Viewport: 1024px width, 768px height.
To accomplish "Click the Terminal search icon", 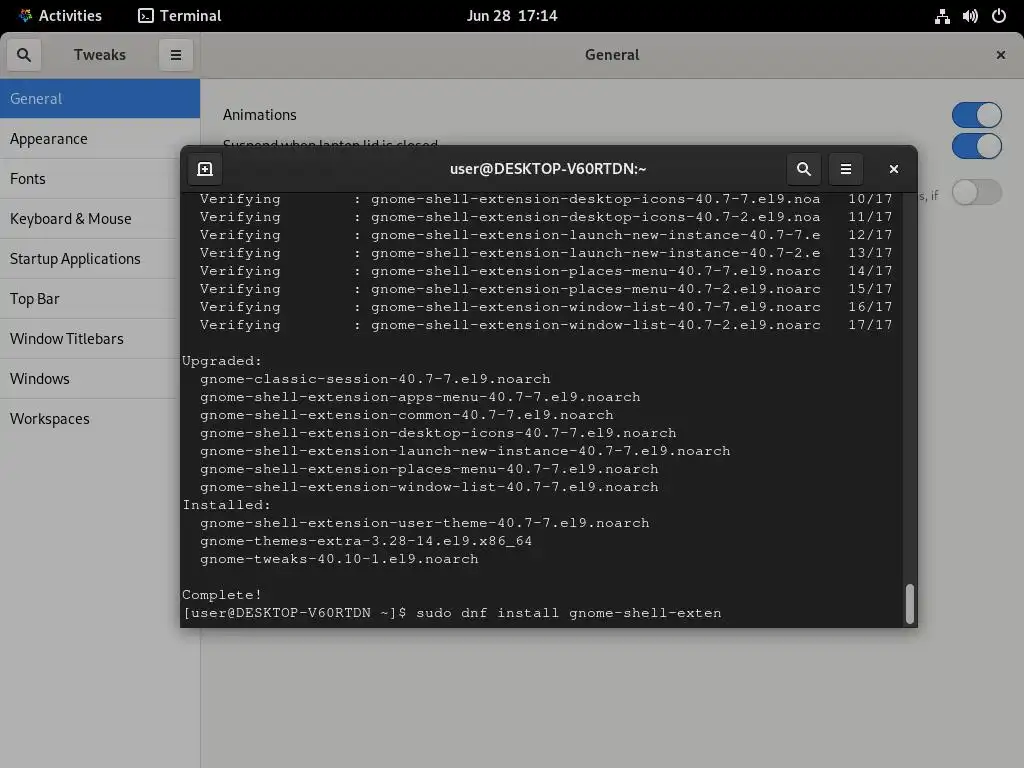I will click(804, 169).
